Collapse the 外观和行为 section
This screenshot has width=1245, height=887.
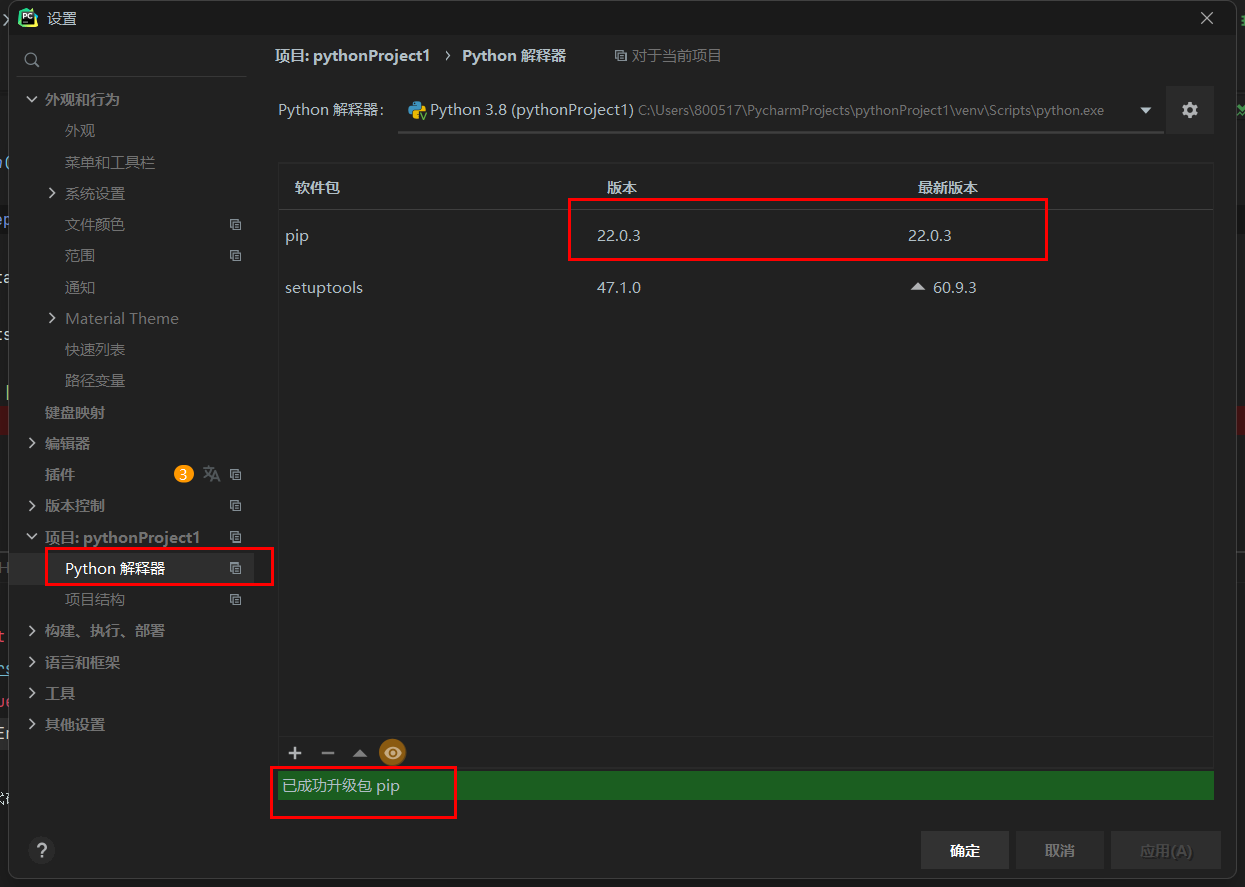pos(32,99)
